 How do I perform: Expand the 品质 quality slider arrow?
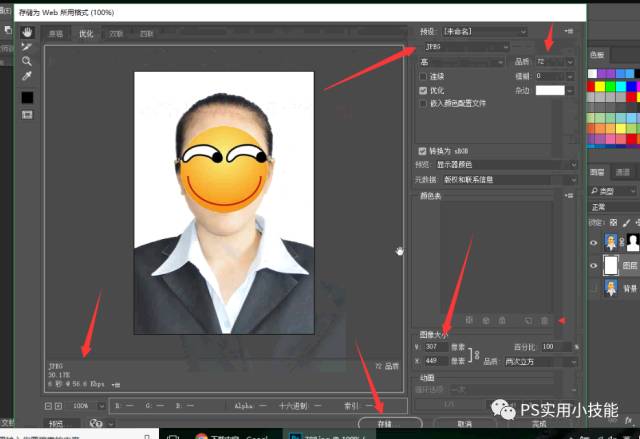[570, 62]
